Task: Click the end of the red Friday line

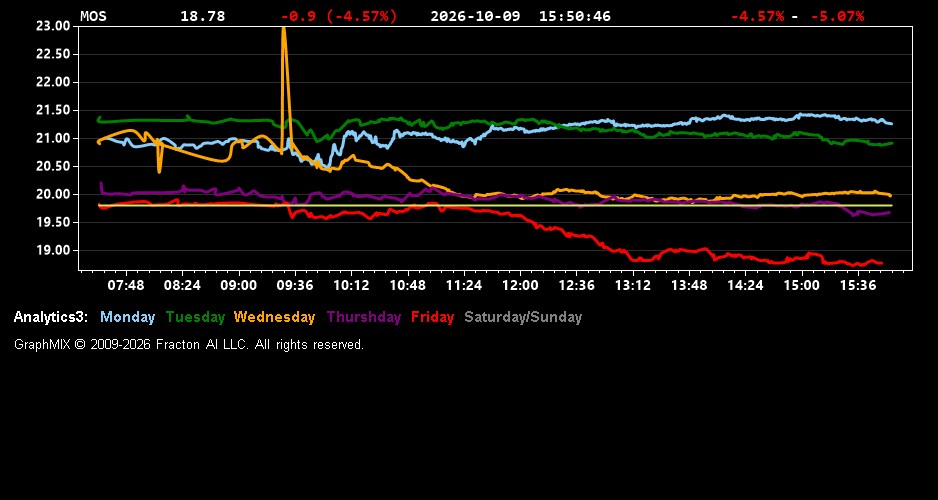Action: pos(881,263)
